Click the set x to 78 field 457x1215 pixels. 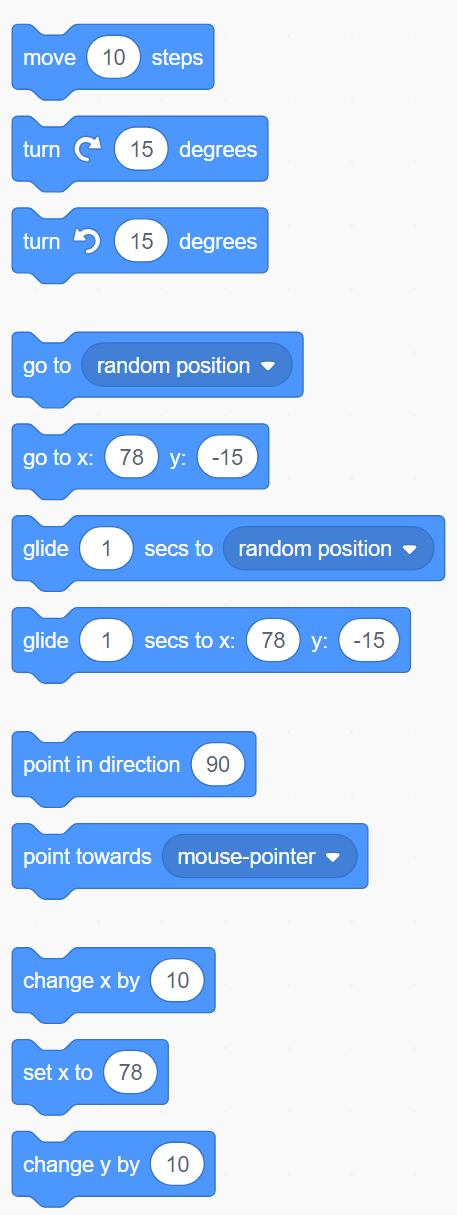tap(130, 1073)
